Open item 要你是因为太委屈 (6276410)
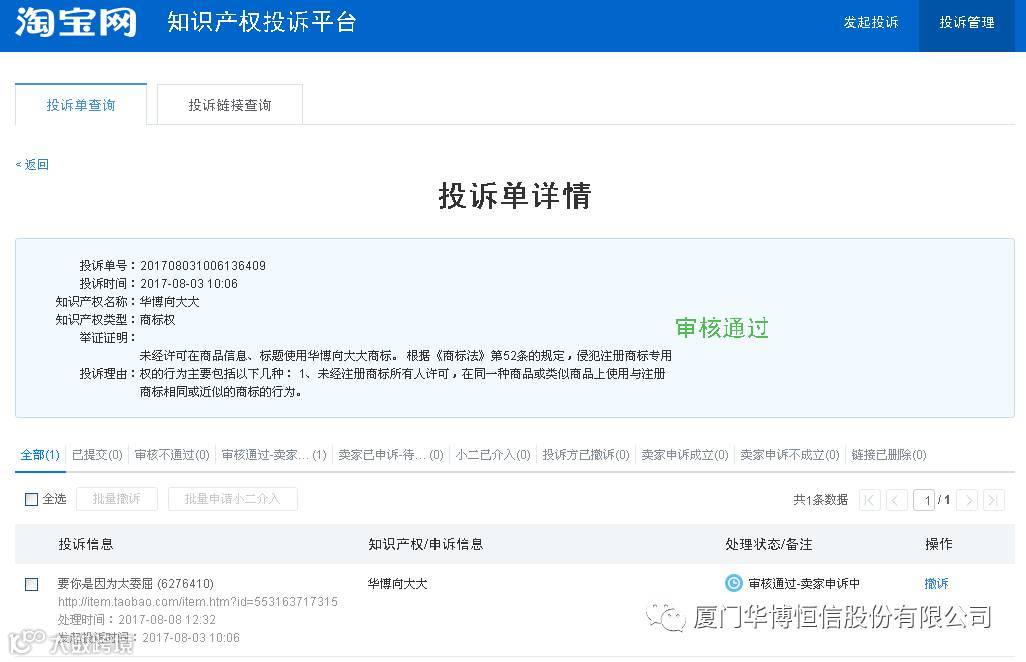 tap(135, 584)
